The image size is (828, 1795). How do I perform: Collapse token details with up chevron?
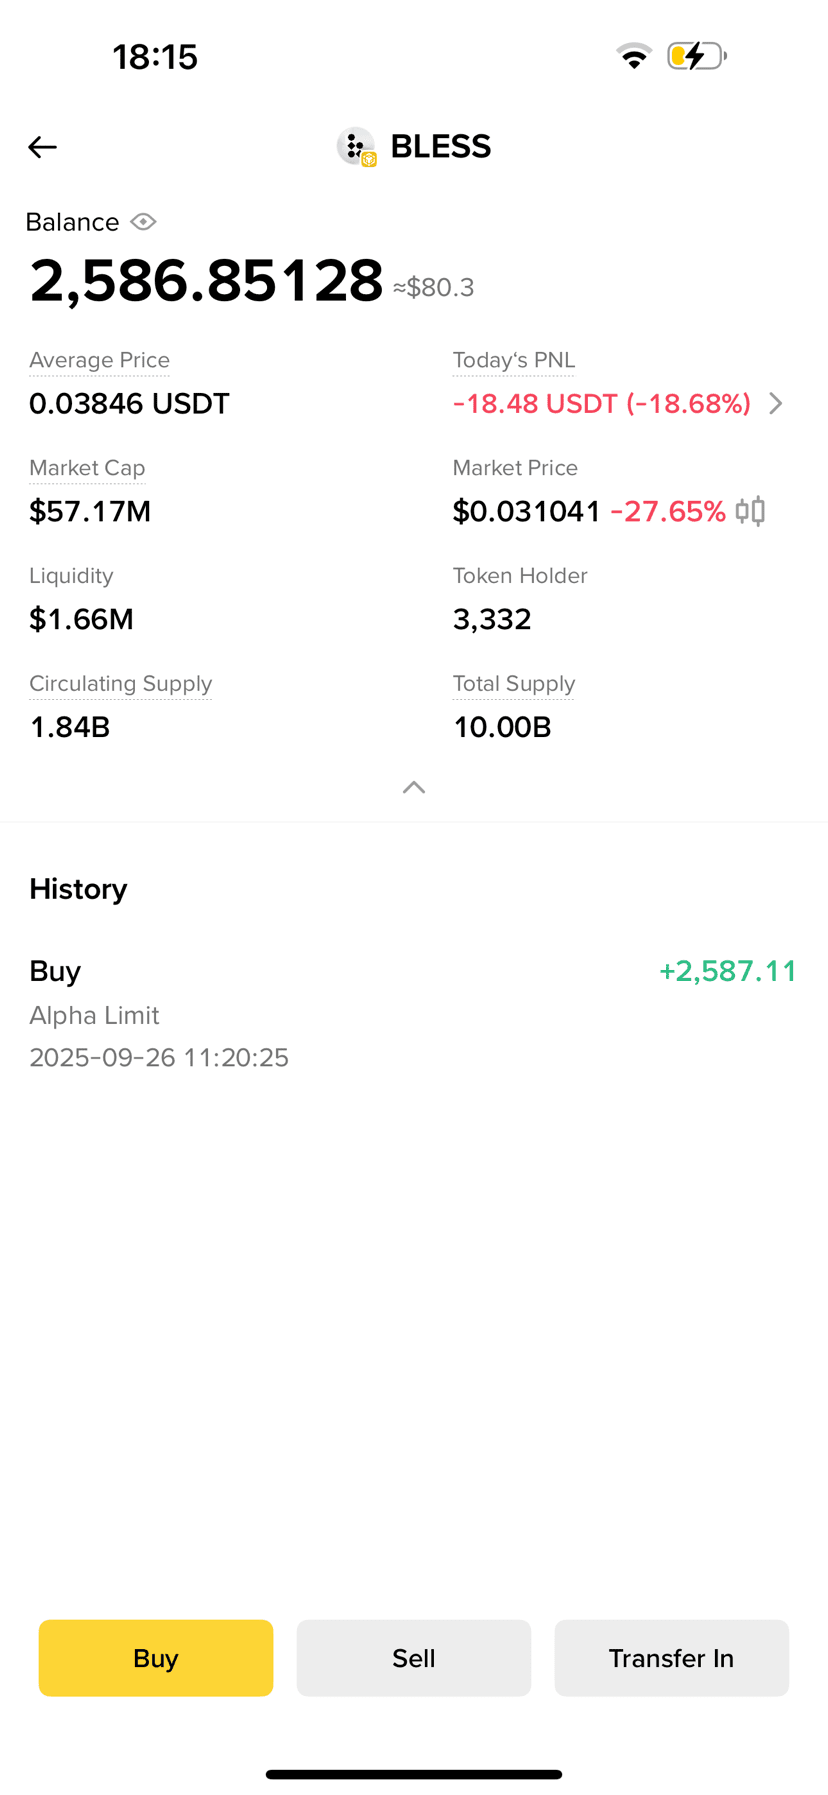tap(414, 788)
